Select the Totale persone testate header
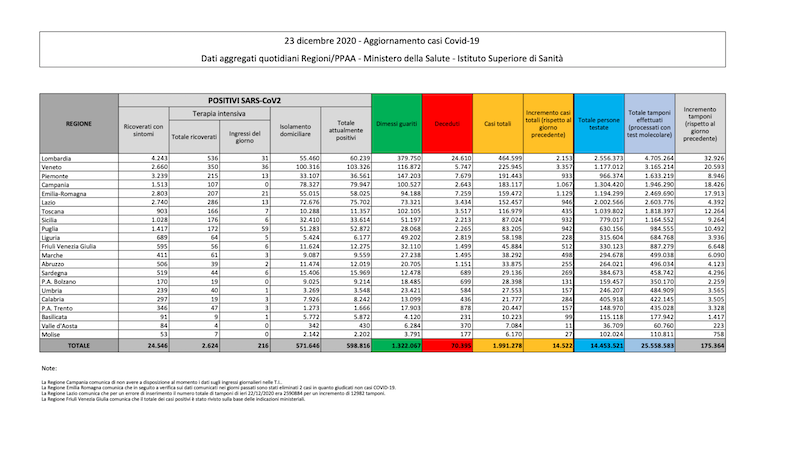This screenshot has height=453, width=800. pos(600,124)
